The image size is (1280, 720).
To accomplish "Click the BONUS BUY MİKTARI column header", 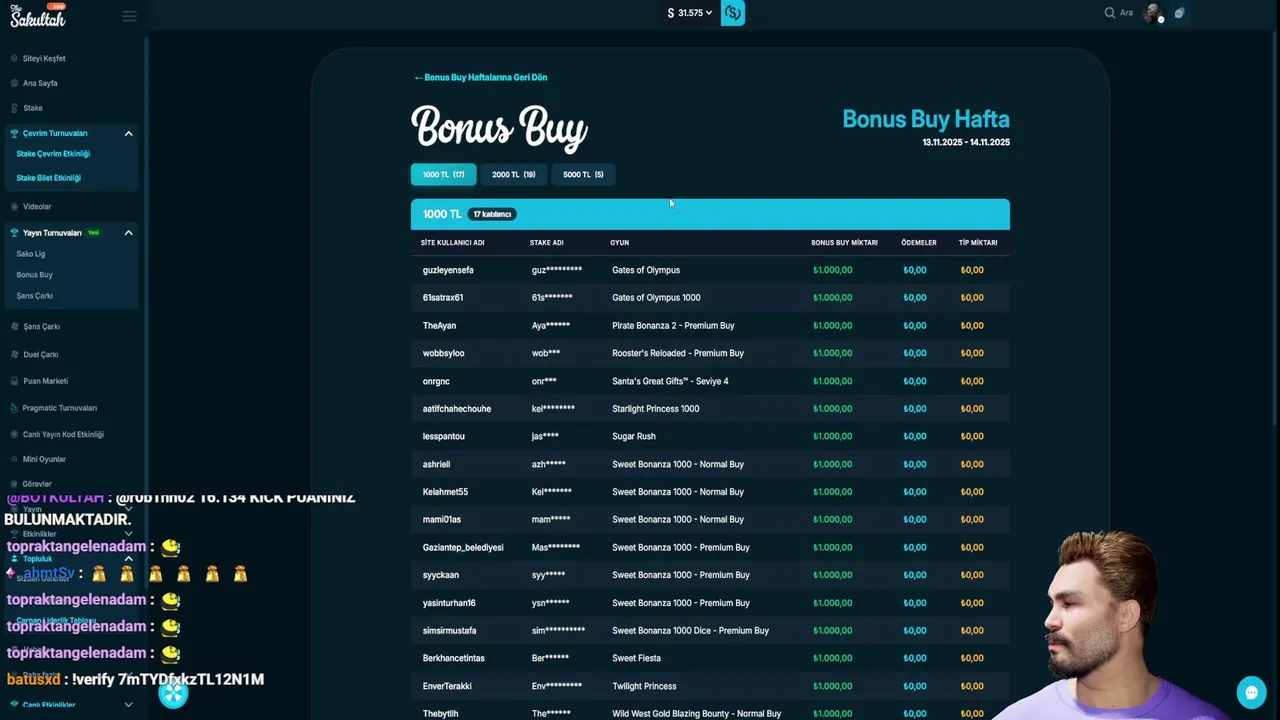I will pos(844,243).
